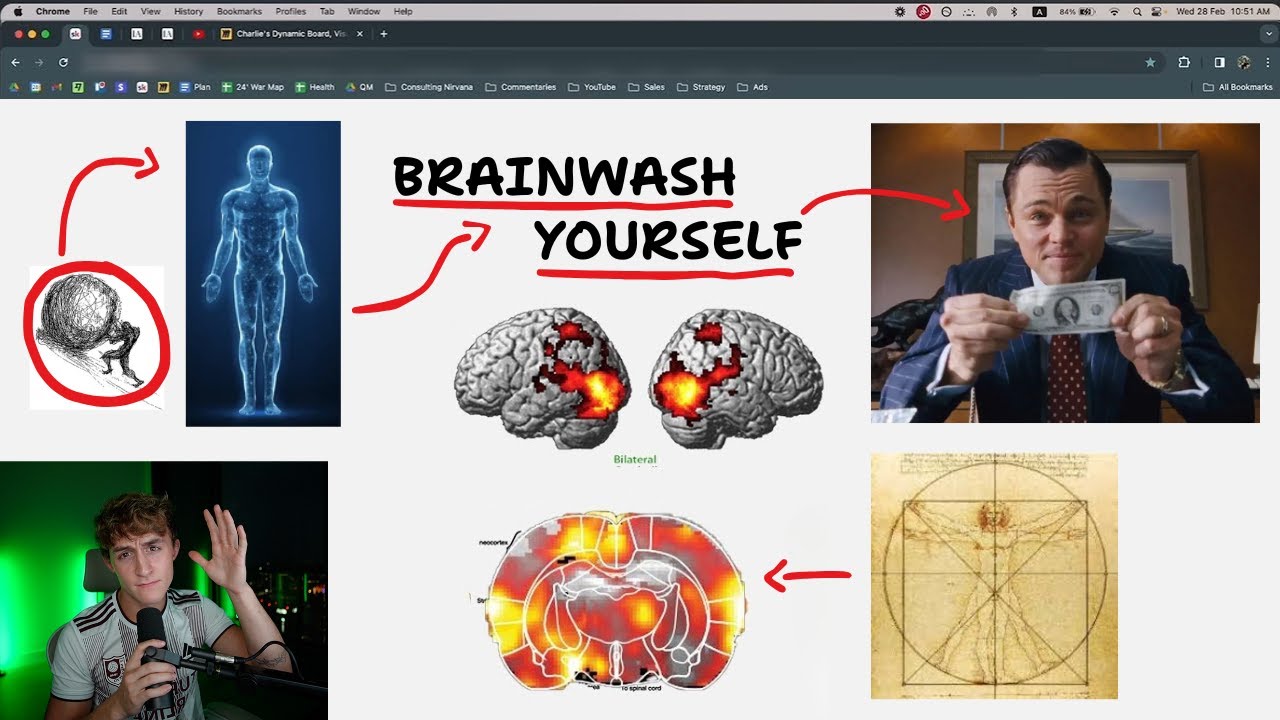1280x720 pixels.
Task: Expand the Sales bookmark folder
Action: (646, 87)
